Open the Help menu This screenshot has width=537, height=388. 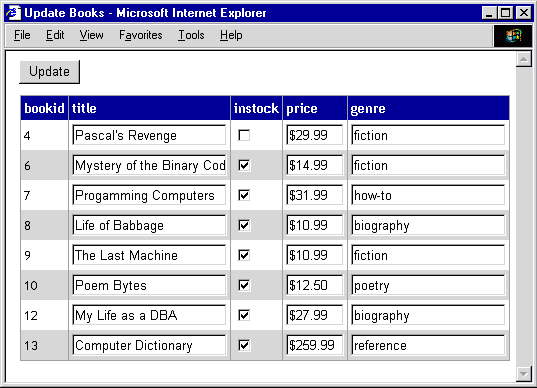(231, 35)
